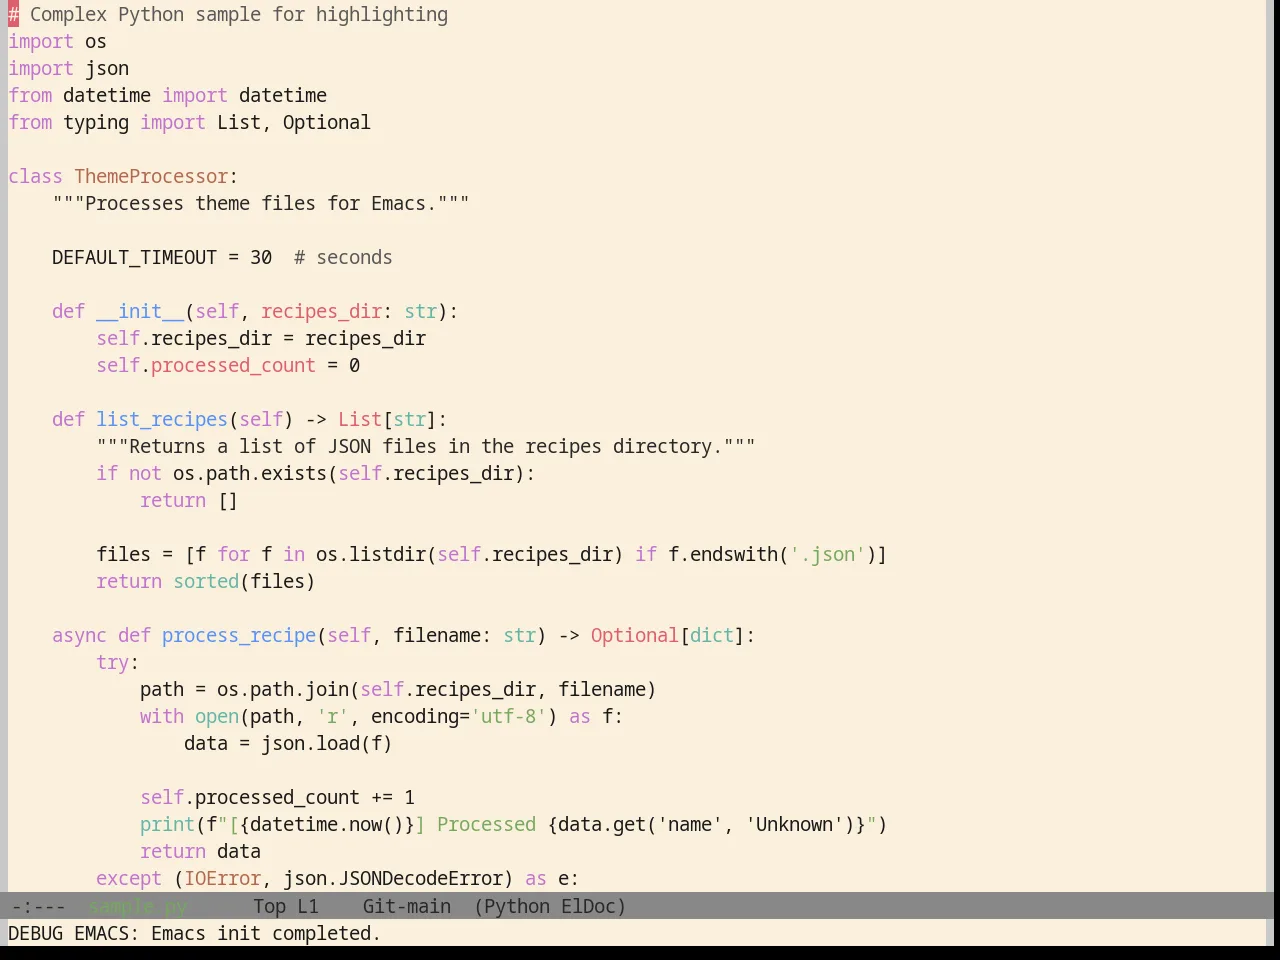This screenshot has height=960, width=1280.
Task: Click the Git-main version control indicator
Action: click(x=406, y=907)
